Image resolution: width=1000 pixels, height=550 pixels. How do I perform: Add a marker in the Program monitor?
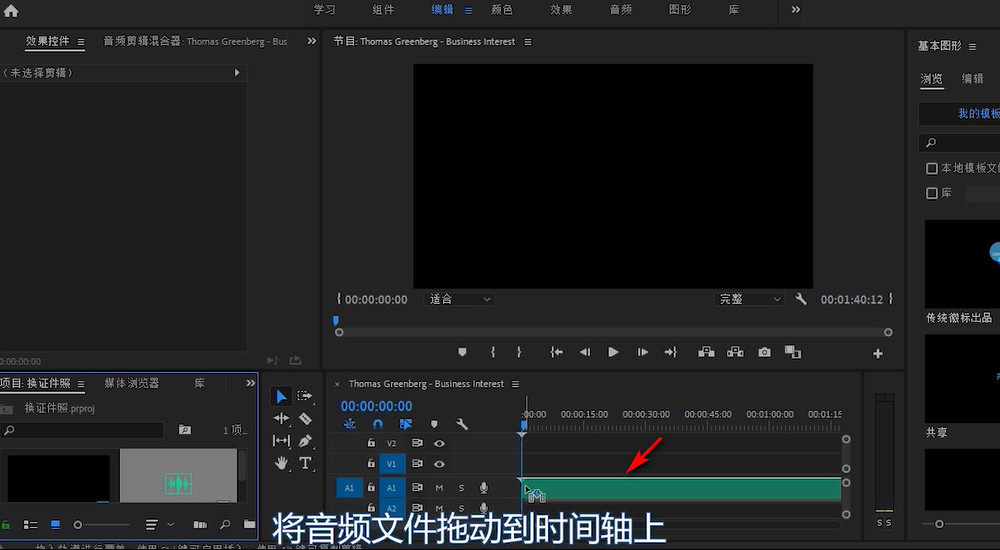click(x=462, y=352)
